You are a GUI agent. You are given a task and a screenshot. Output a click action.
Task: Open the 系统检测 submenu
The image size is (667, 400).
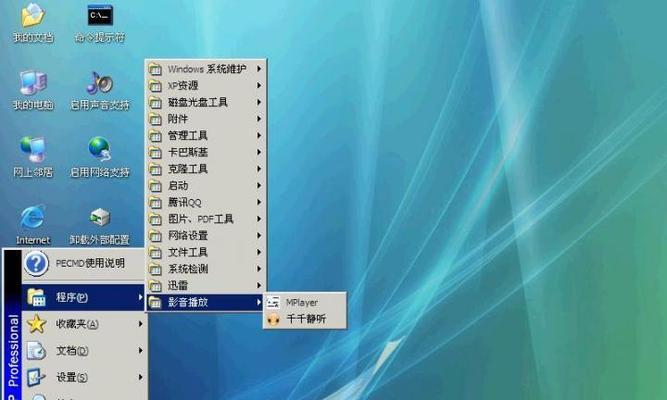coord(205,269)
